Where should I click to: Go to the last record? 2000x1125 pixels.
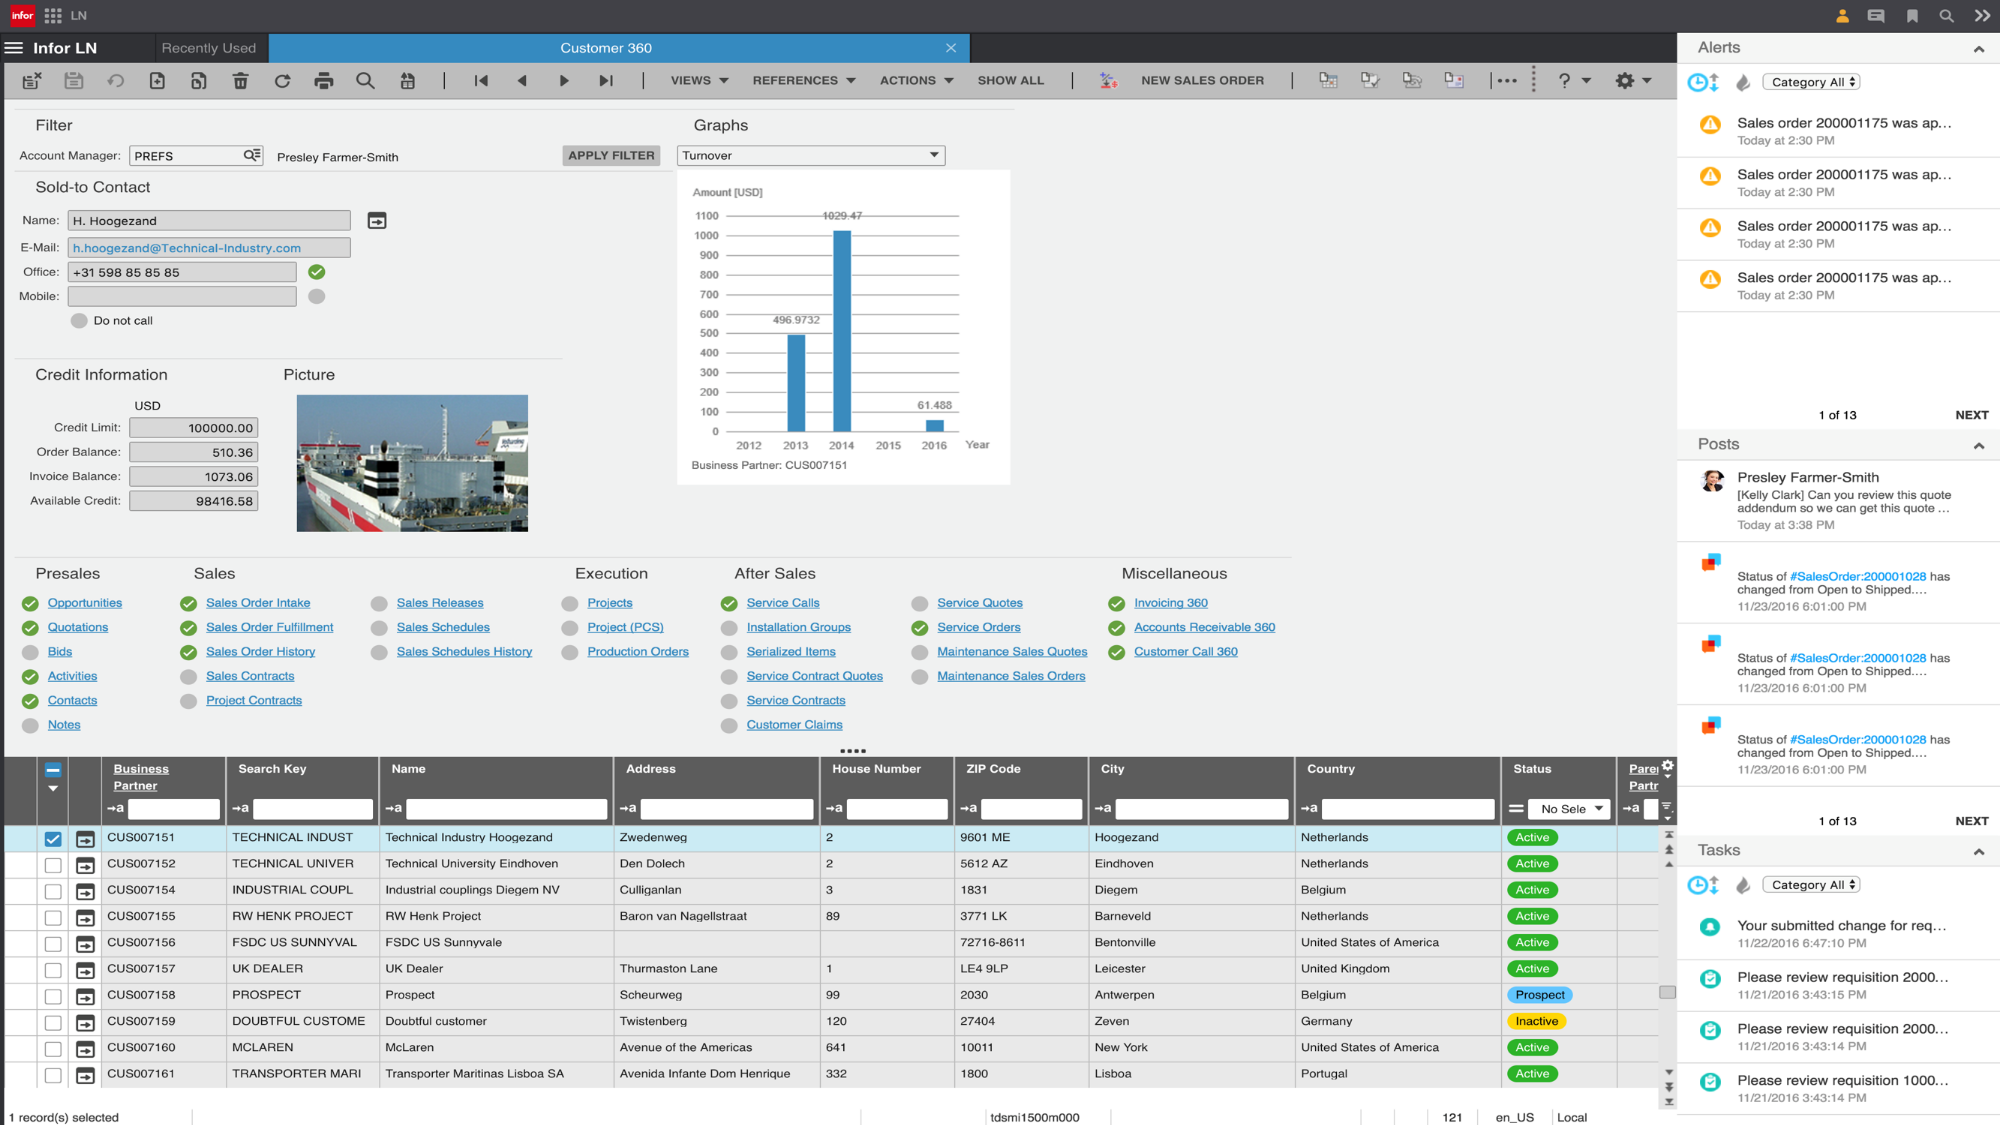tap(606, 81)
